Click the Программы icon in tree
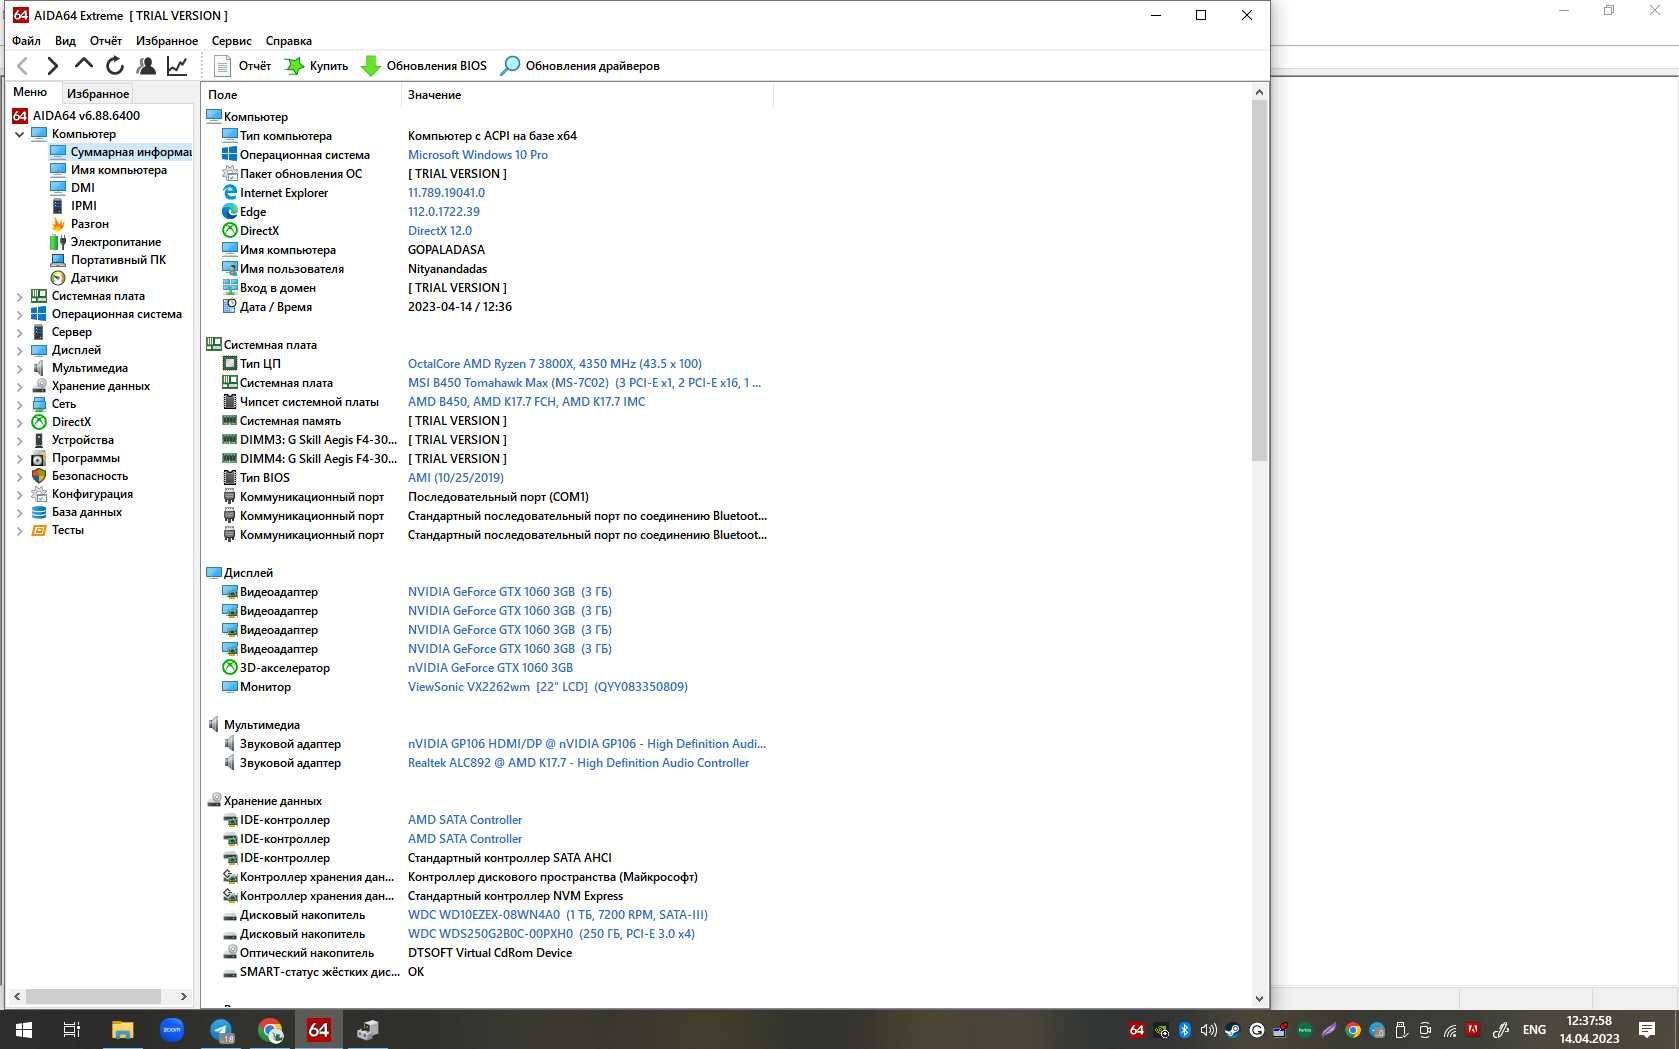The image size is (1679, 1049). coord(39,458)
